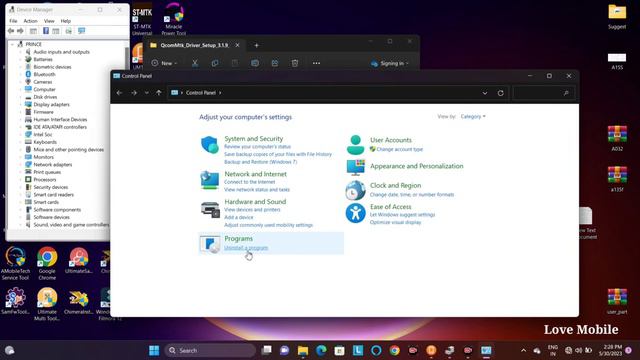The image size is (640, 360).
Task: Open Miracle Power Tool desktop shortcut
Action: (173, 19)
